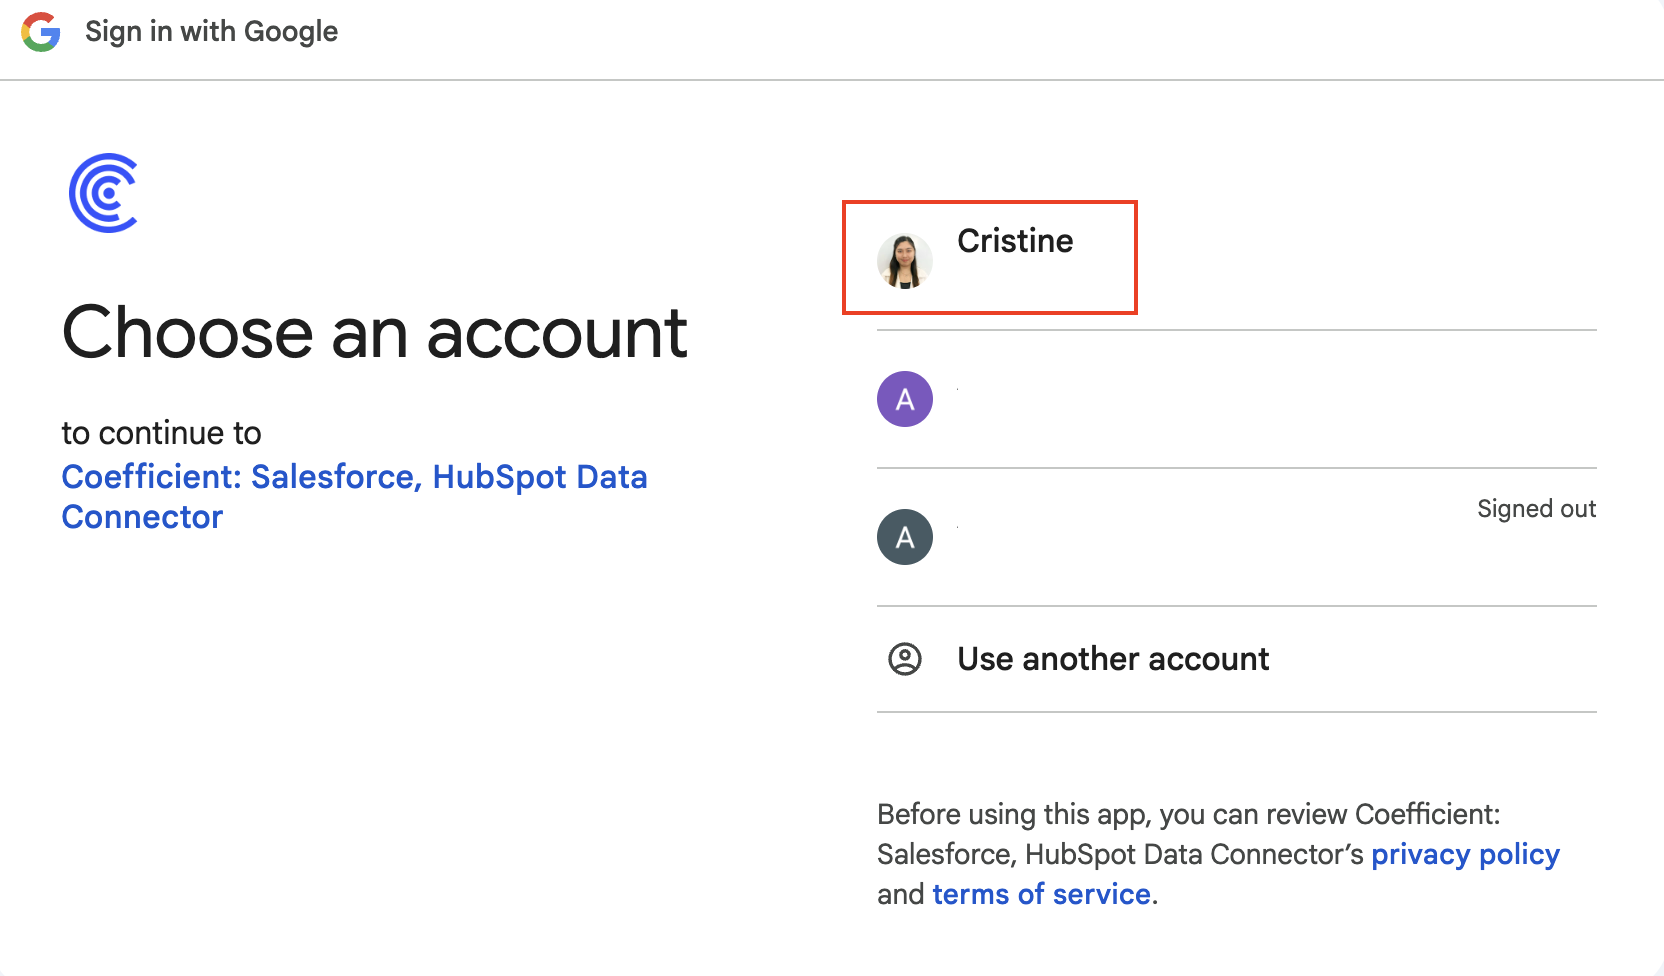1664x976 pixels.
Task: Select the dark gray A avatar
Action: tap(904, 537)
